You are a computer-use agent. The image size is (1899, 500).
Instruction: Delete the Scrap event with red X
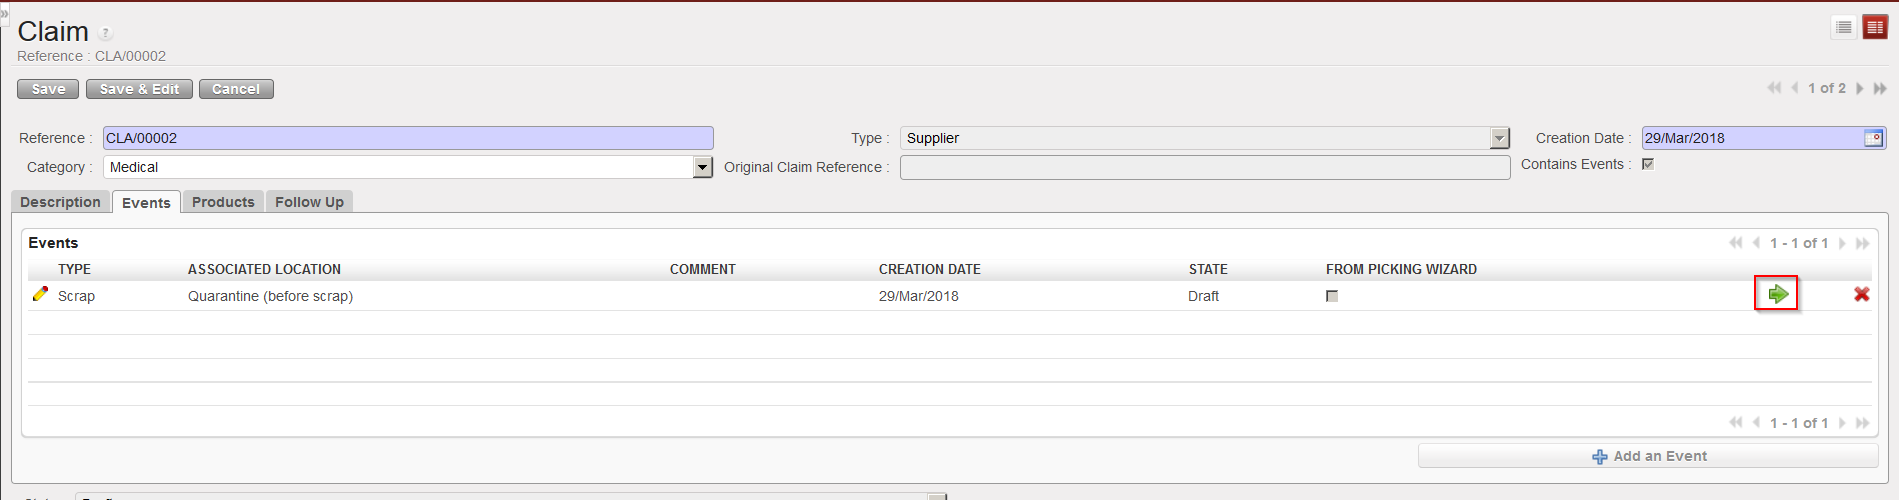1861,294
